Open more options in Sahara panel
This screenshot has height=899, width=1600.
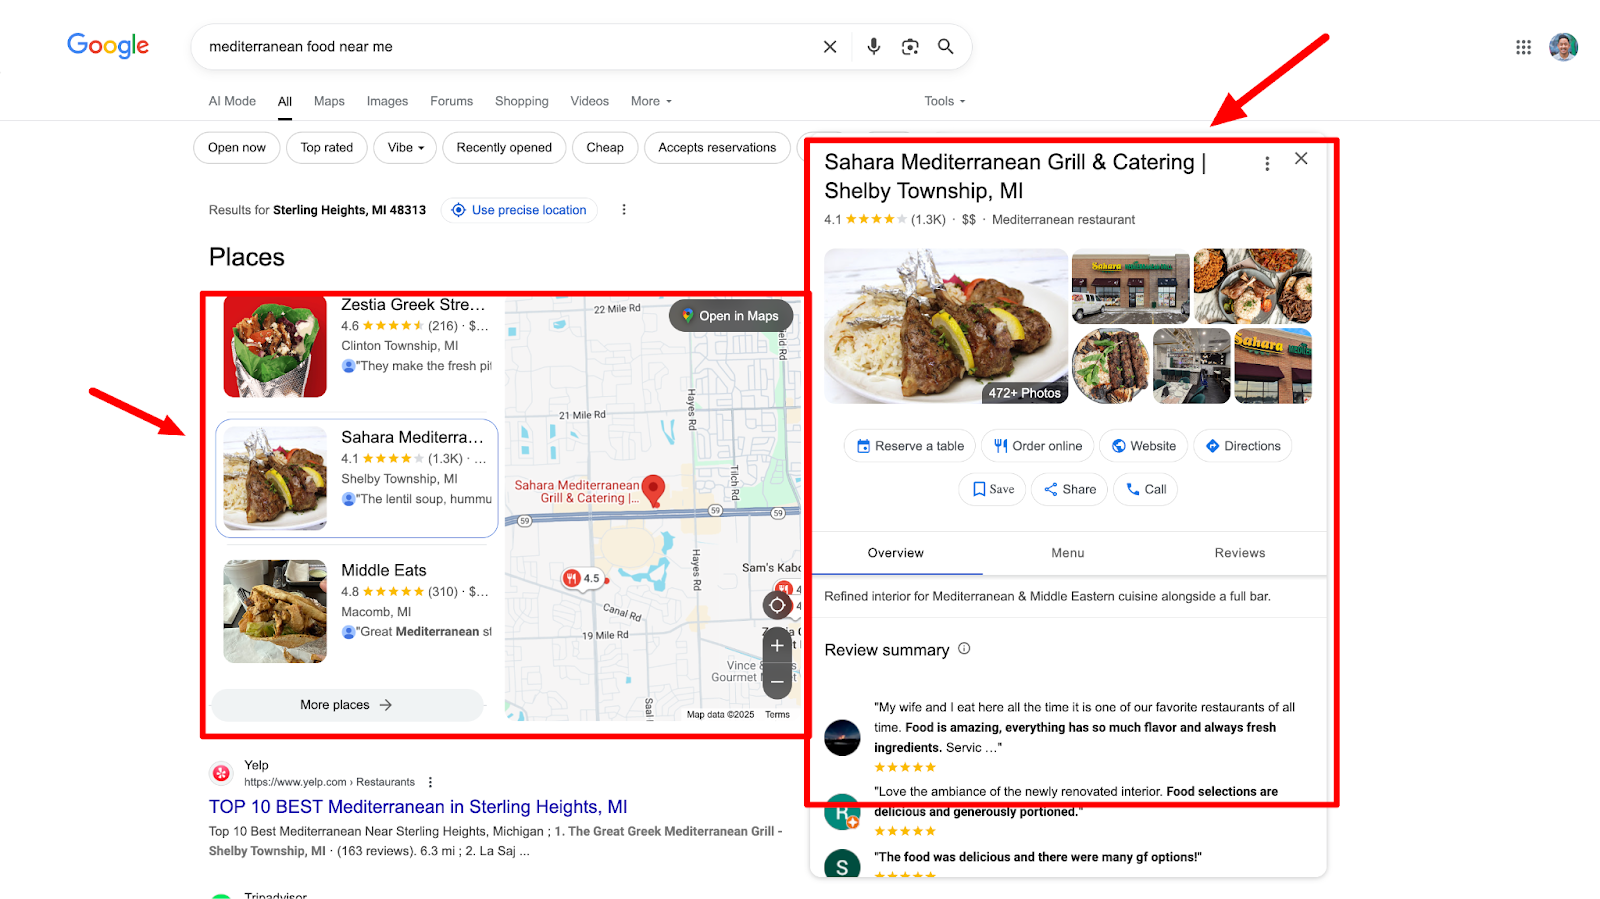click(x=1267, y=164)
